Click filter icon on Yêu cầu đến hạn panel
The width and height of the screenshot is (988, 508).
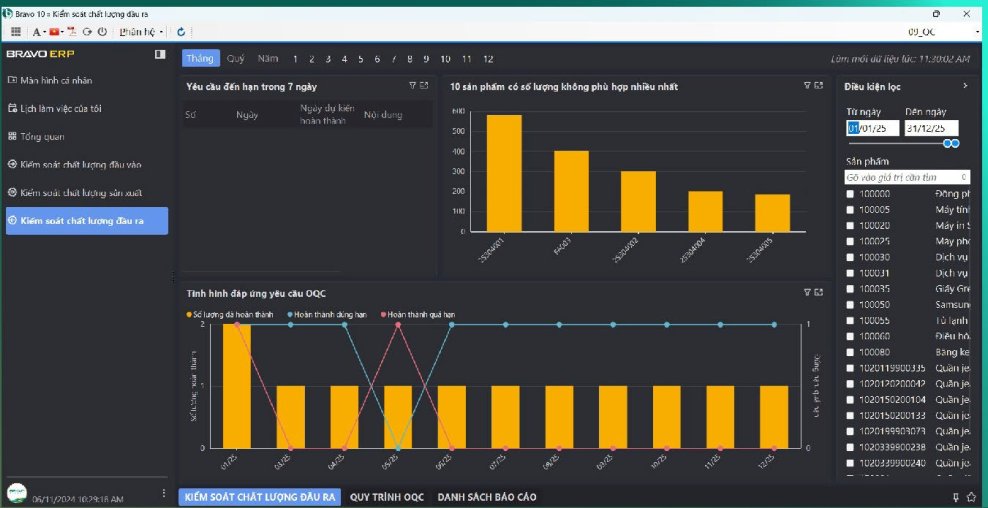(412, 86)
